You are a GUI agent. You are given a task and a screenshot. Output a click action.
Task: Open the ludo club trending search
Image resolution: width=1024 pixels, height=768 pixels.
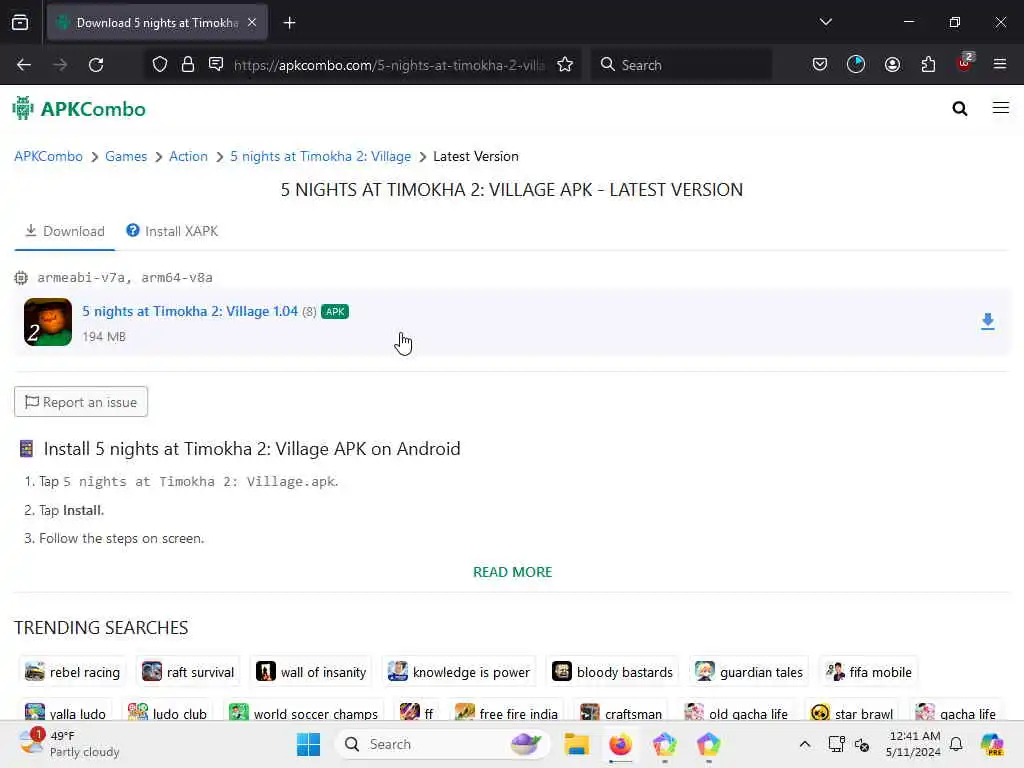[x=167, y=712]
